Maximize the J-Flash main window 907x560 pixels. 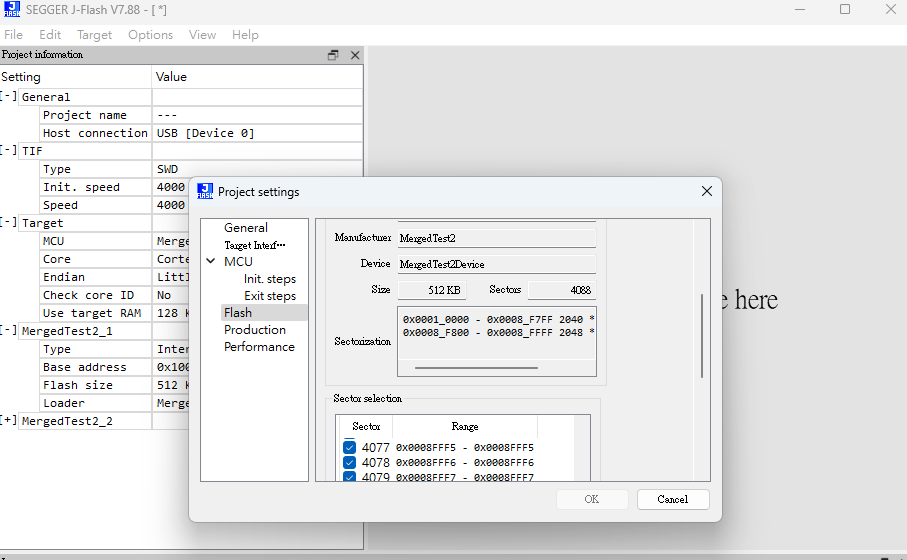tap(845, 9)
